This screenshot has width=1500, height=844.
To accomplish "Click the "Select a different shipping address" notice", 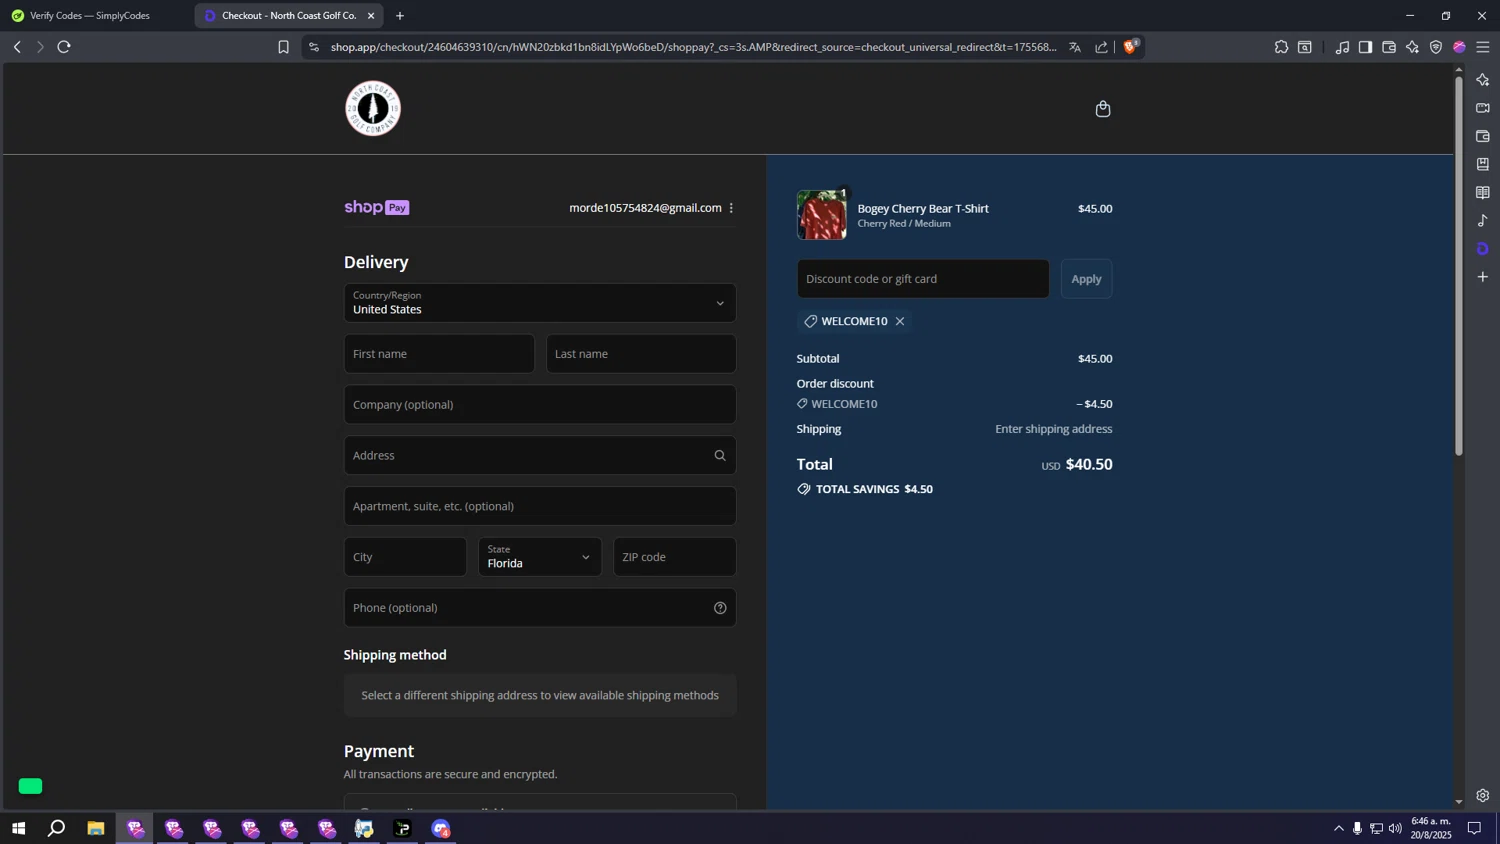I will 540,696.
